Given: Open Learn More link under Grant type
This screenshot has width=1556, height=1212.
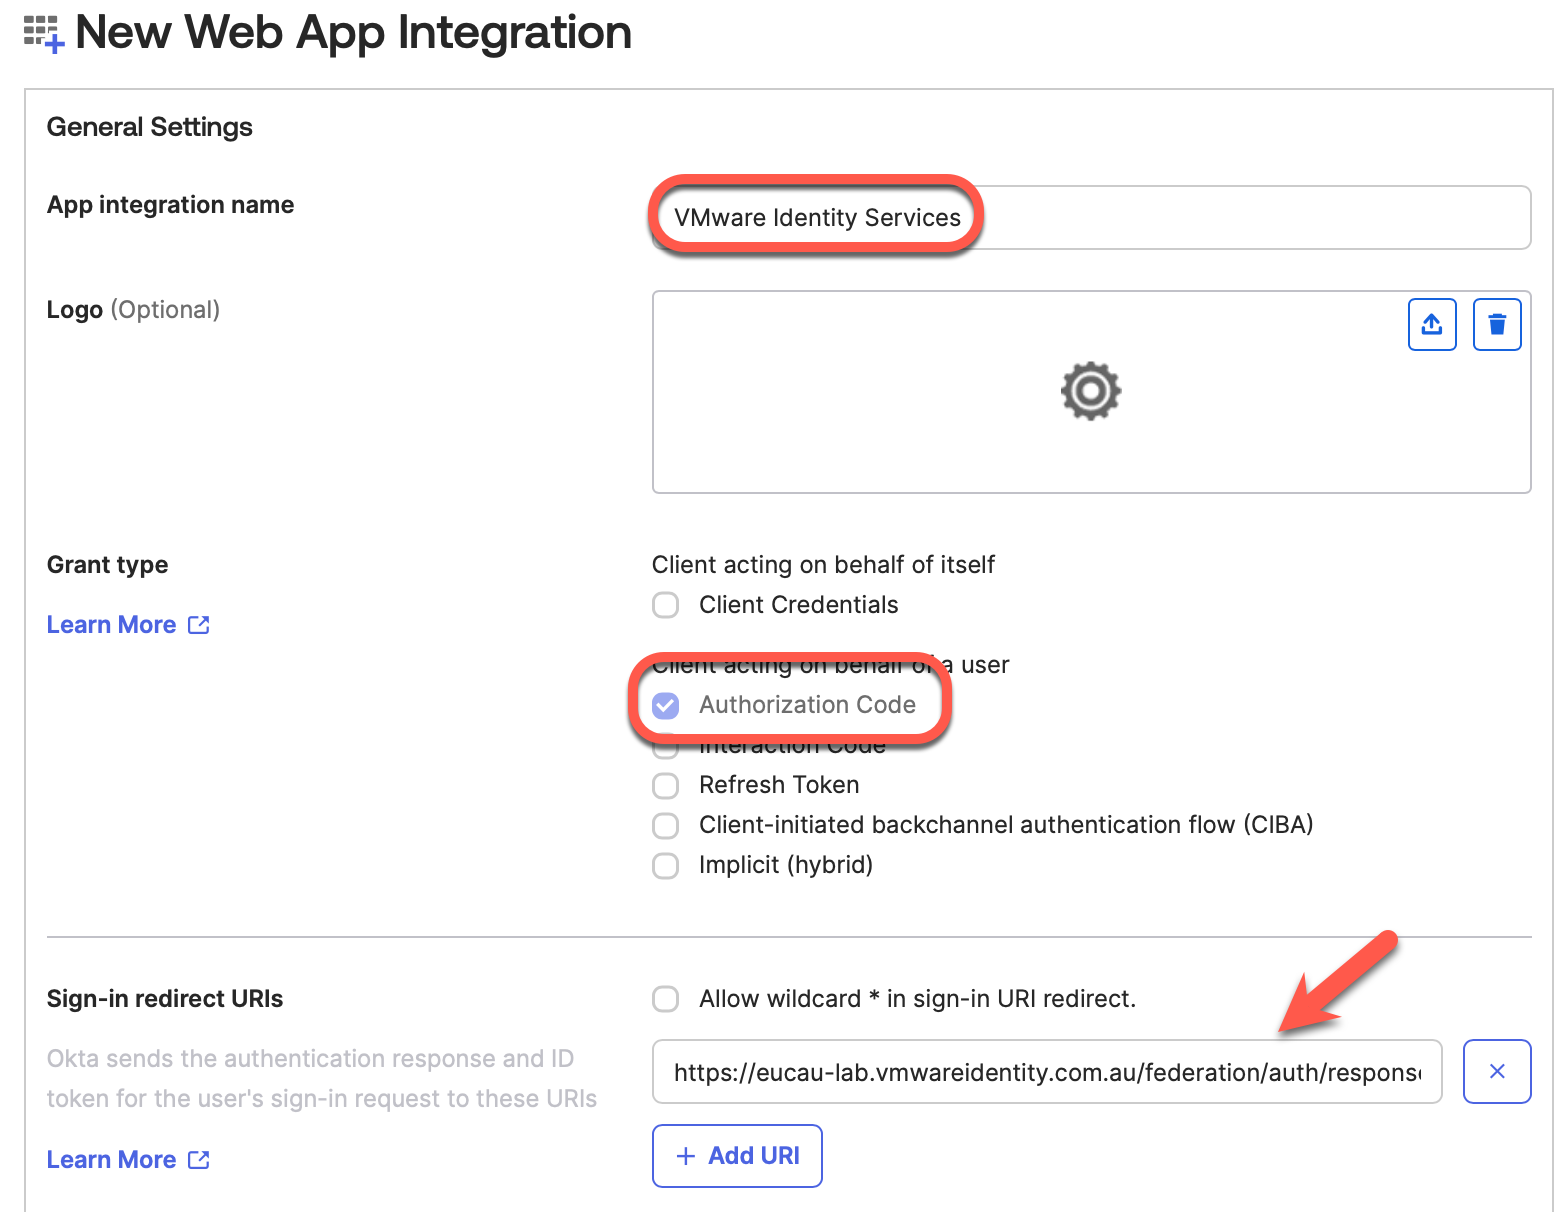Looking at the screenshot, I should (x=111, y=625).
